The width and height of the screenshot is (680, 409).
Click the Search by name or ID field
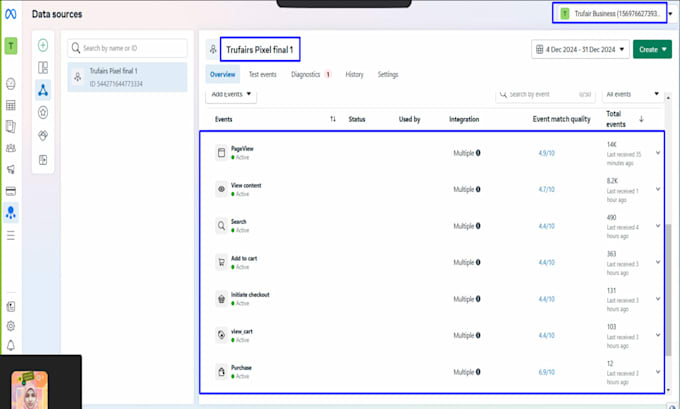[127, 48]
